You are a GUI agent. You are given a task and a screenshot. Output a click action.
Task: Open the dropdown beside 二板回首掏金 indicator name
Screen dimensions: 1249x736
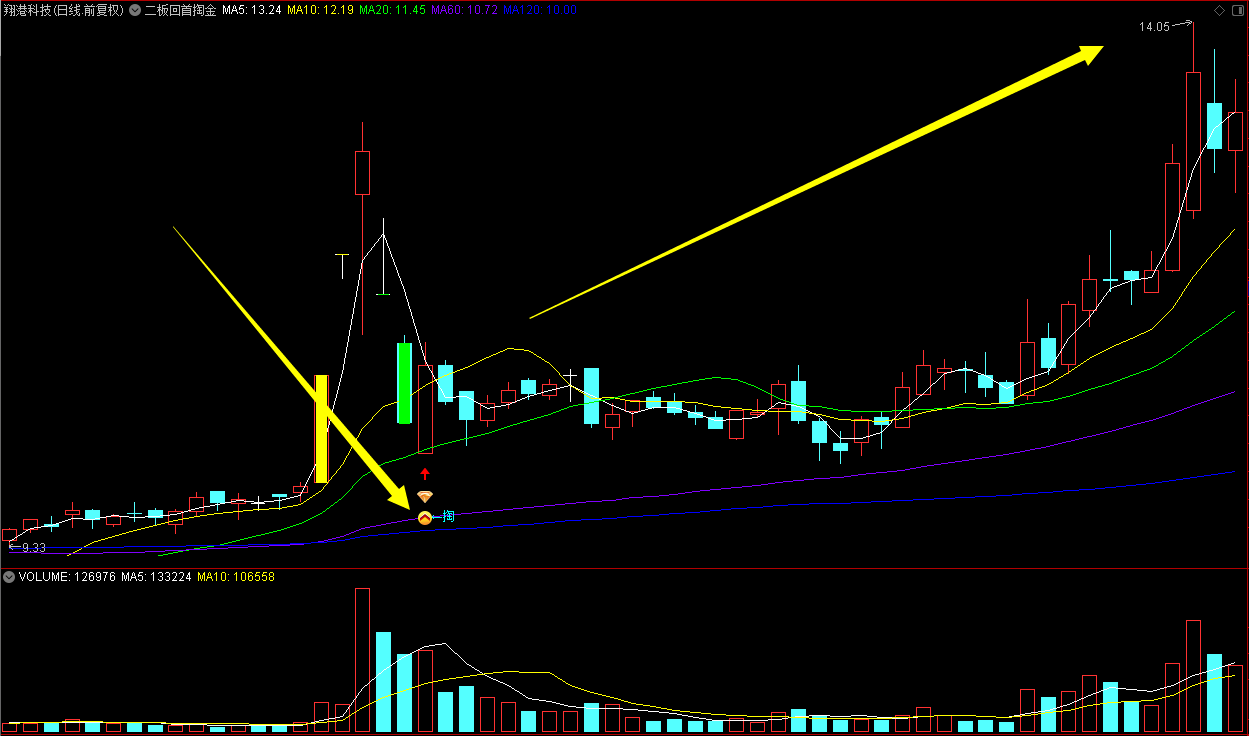135,10
